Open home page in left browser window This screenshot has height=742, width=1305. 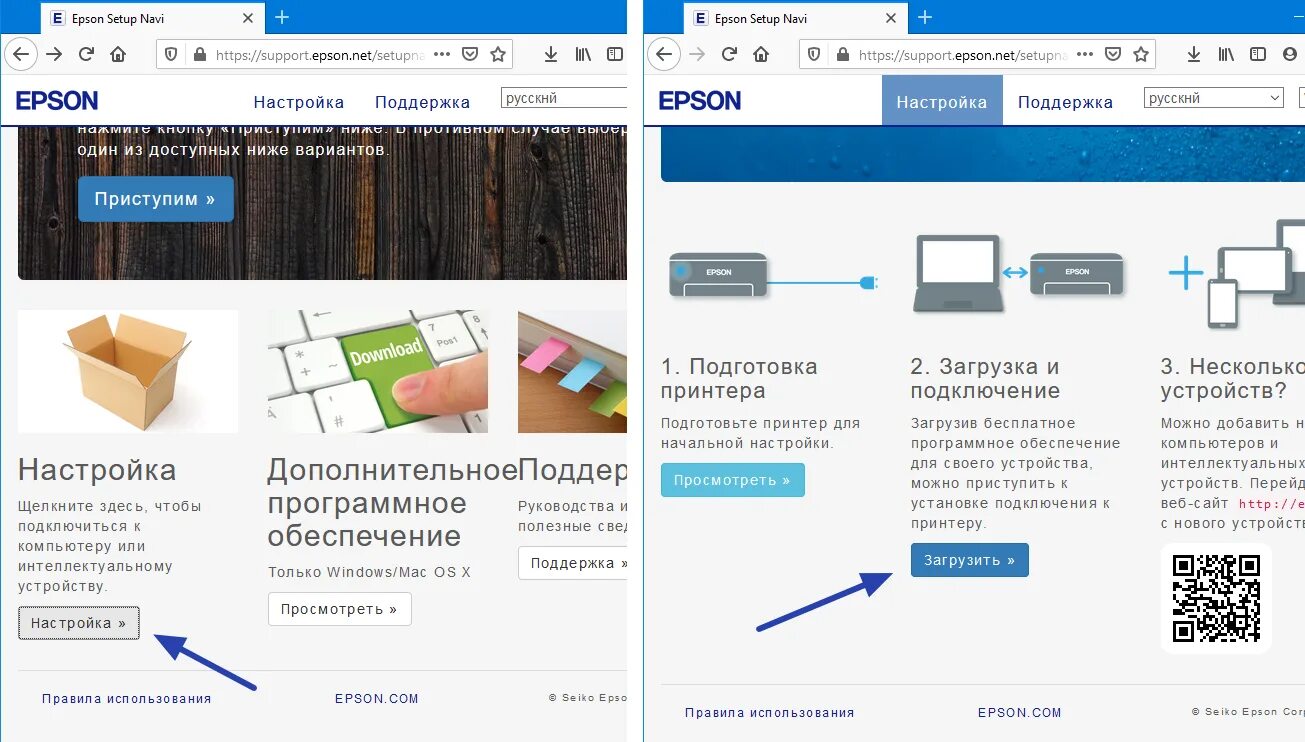(118, 54)
